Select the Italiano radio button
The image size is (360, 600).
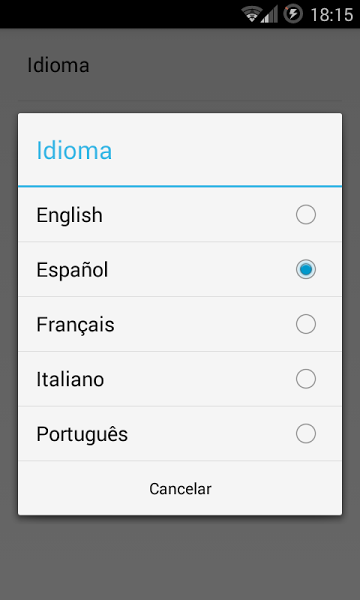pyautogui.click(x=306, y=379)
